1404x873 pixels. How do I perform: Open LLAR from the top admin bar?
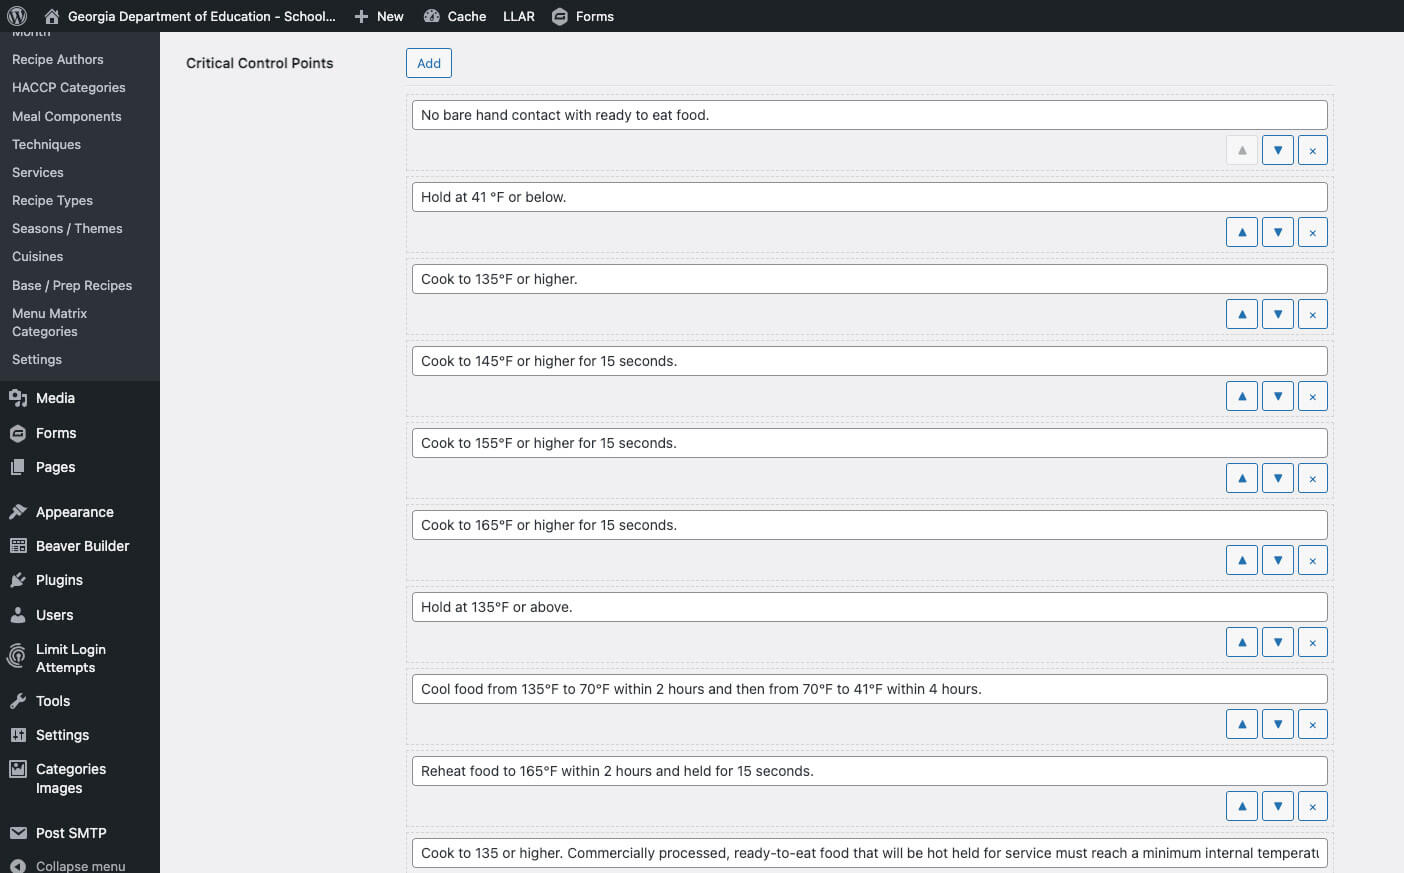(518, 15)
